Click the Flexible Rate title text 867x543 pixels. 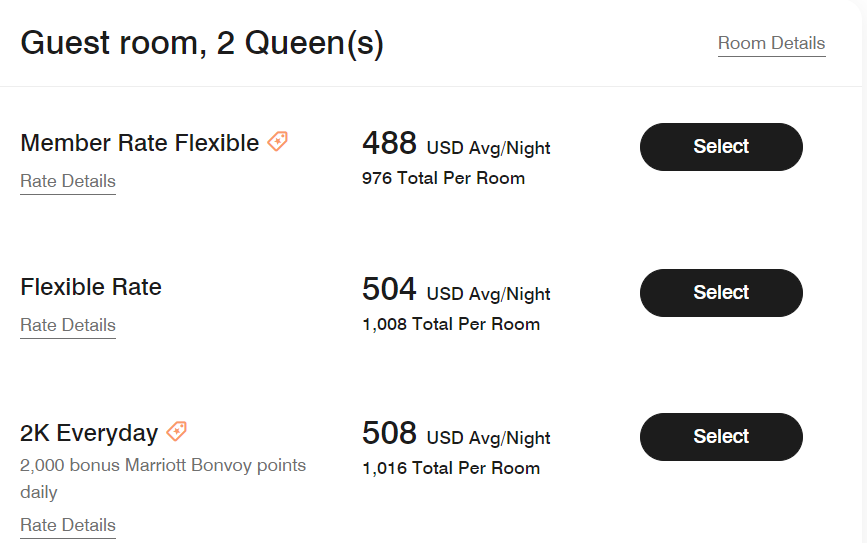[x=91, y=287]
